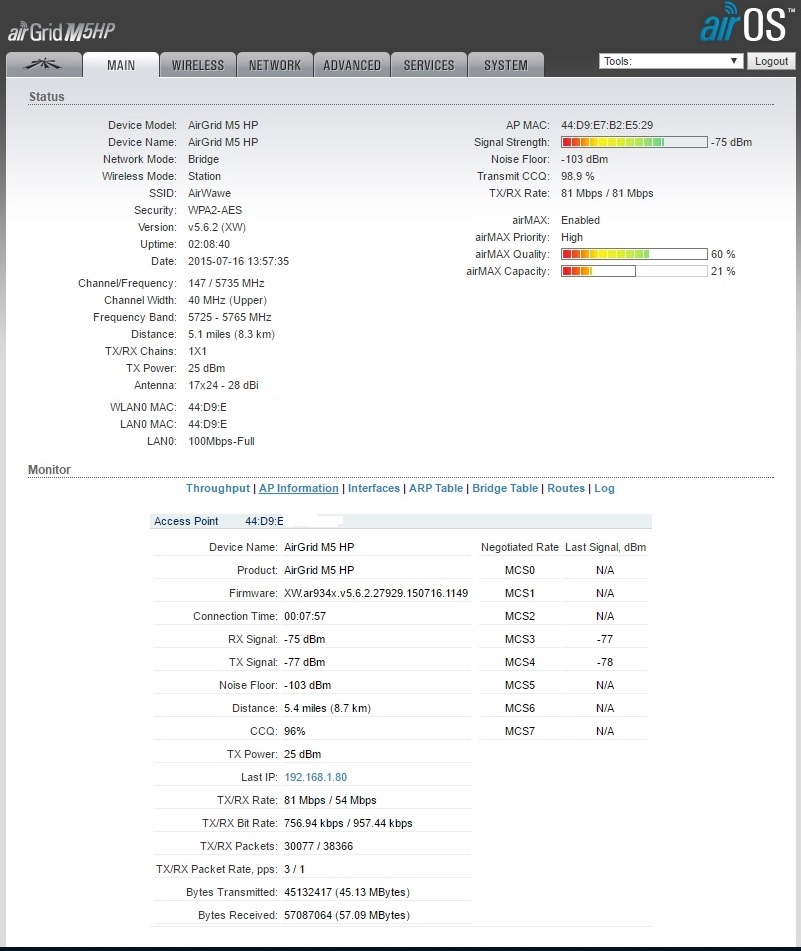This screenshot has height=951, width=801.
Task: Click the airGrid M5HP logo
Action: [61, 31]
